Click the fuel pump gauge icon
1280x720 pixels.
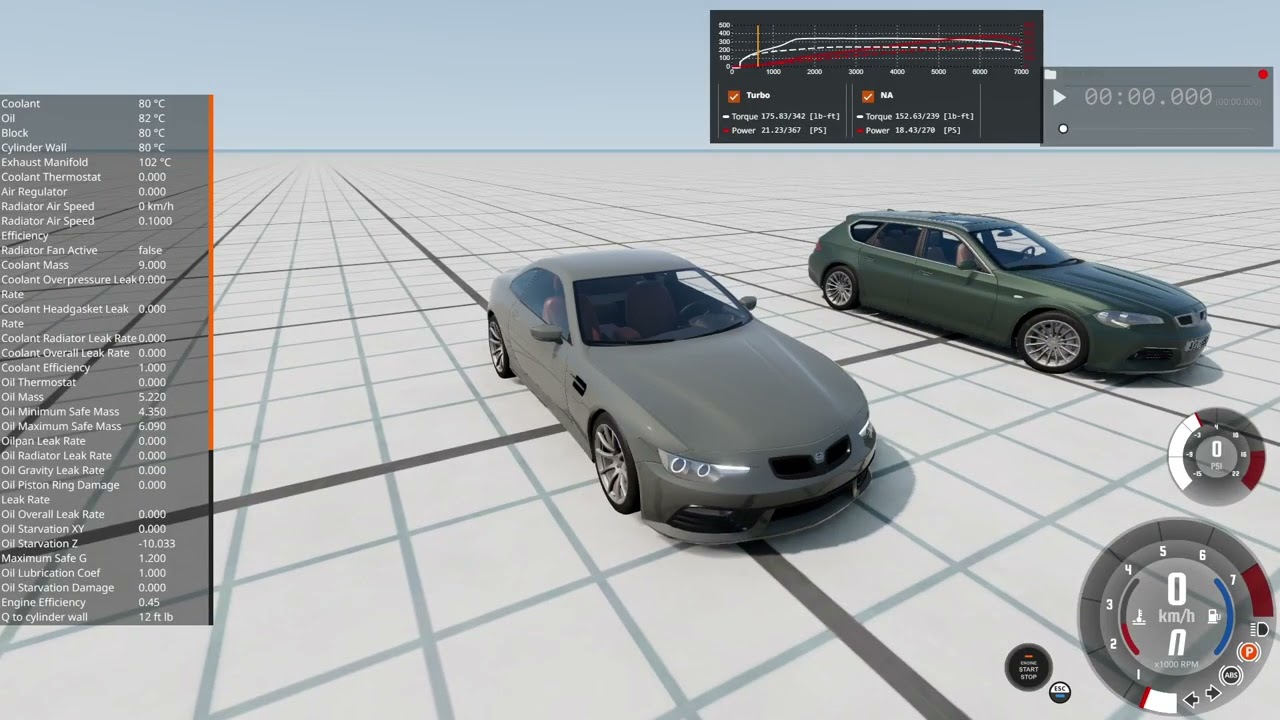[1216, 617]
